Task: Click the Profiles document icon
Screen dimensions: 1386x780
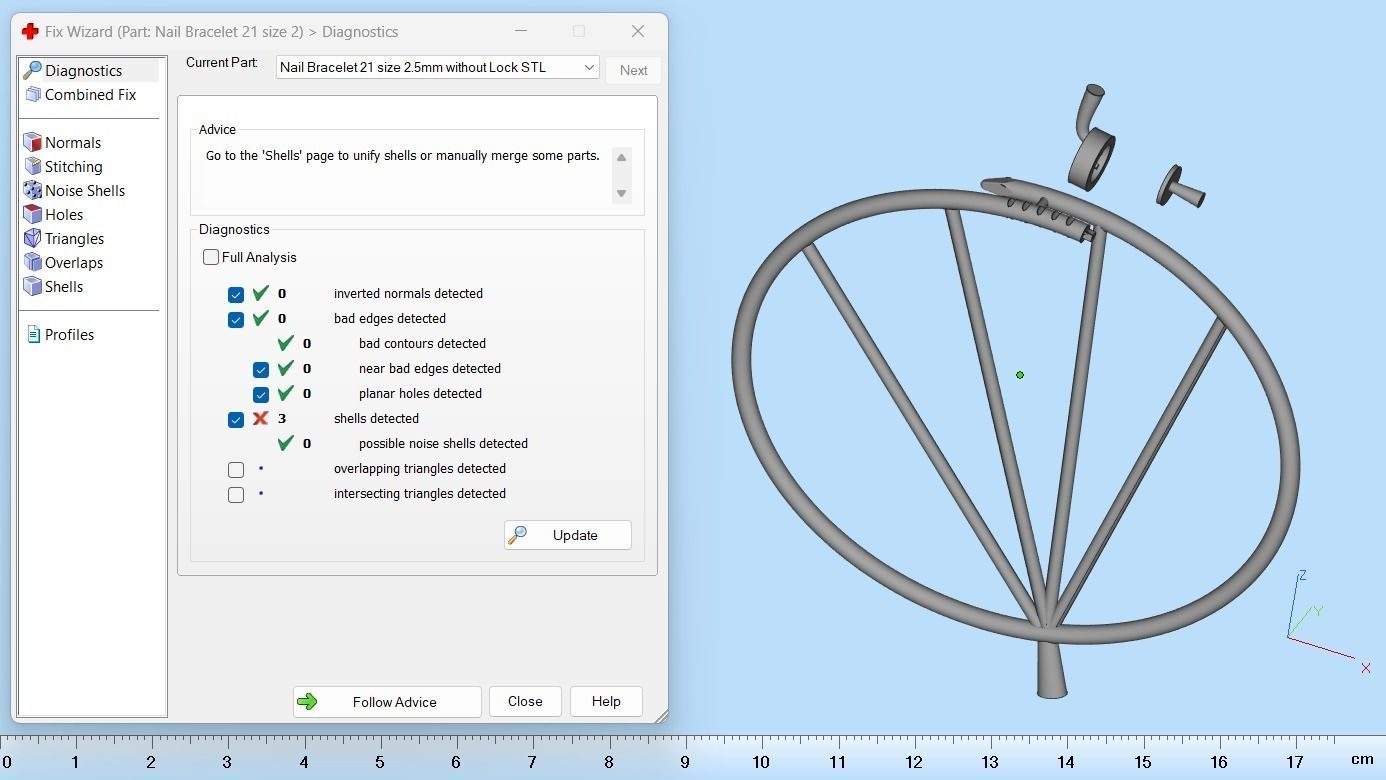Action: pos(33,334)
